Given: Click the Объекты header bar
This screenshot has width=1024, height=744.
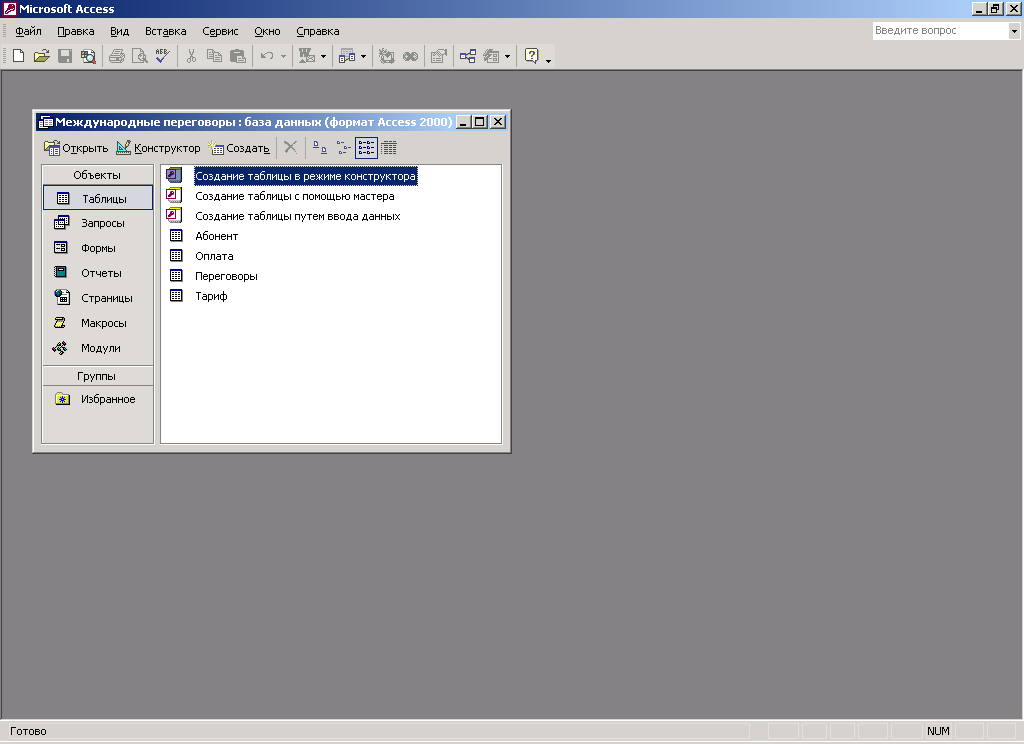Looking at the screenshot, I should [97, 174].
